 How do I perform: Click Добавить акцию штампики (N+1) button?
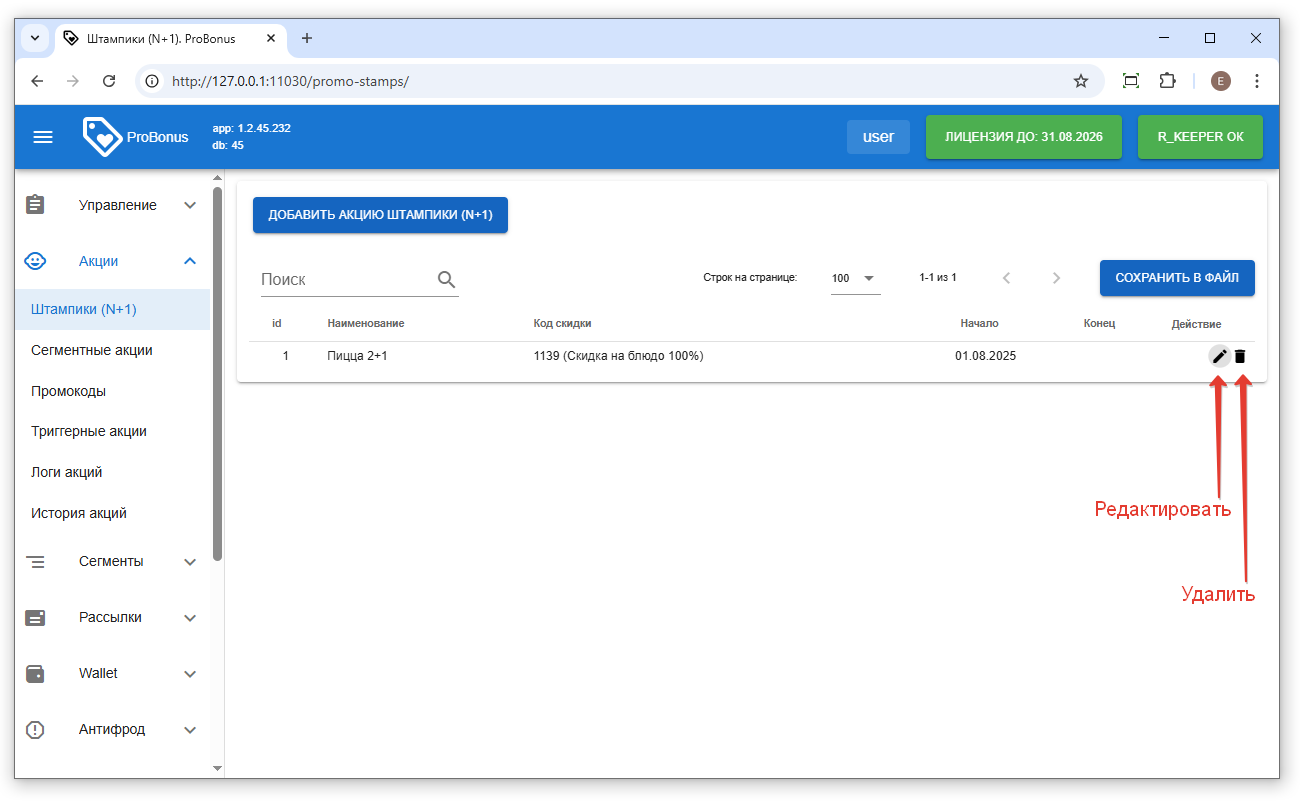pyautogui.click(x=380, y=215)
